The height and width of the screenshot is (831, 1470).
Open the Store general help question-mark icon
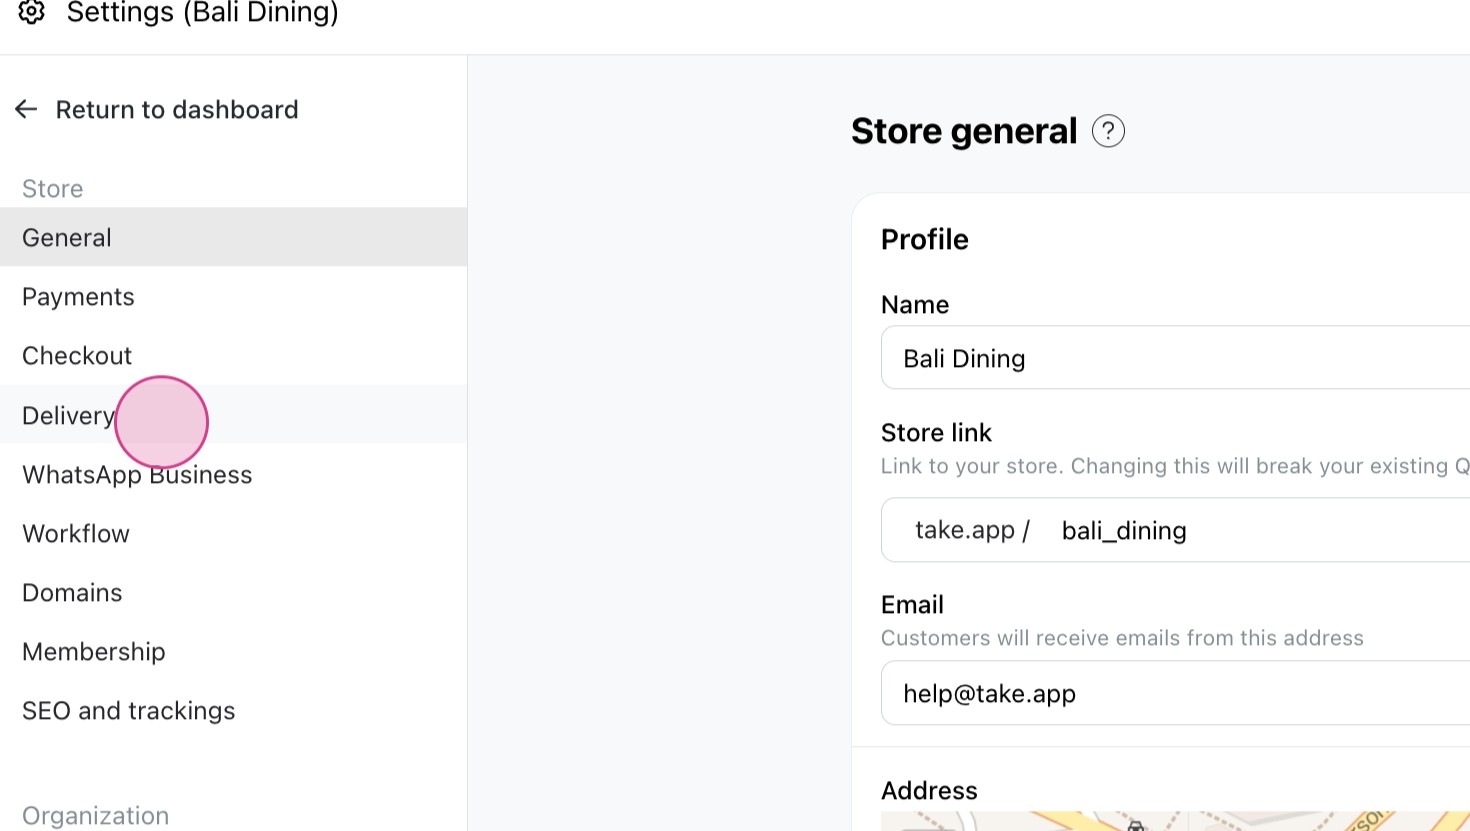coord(1108,131)
